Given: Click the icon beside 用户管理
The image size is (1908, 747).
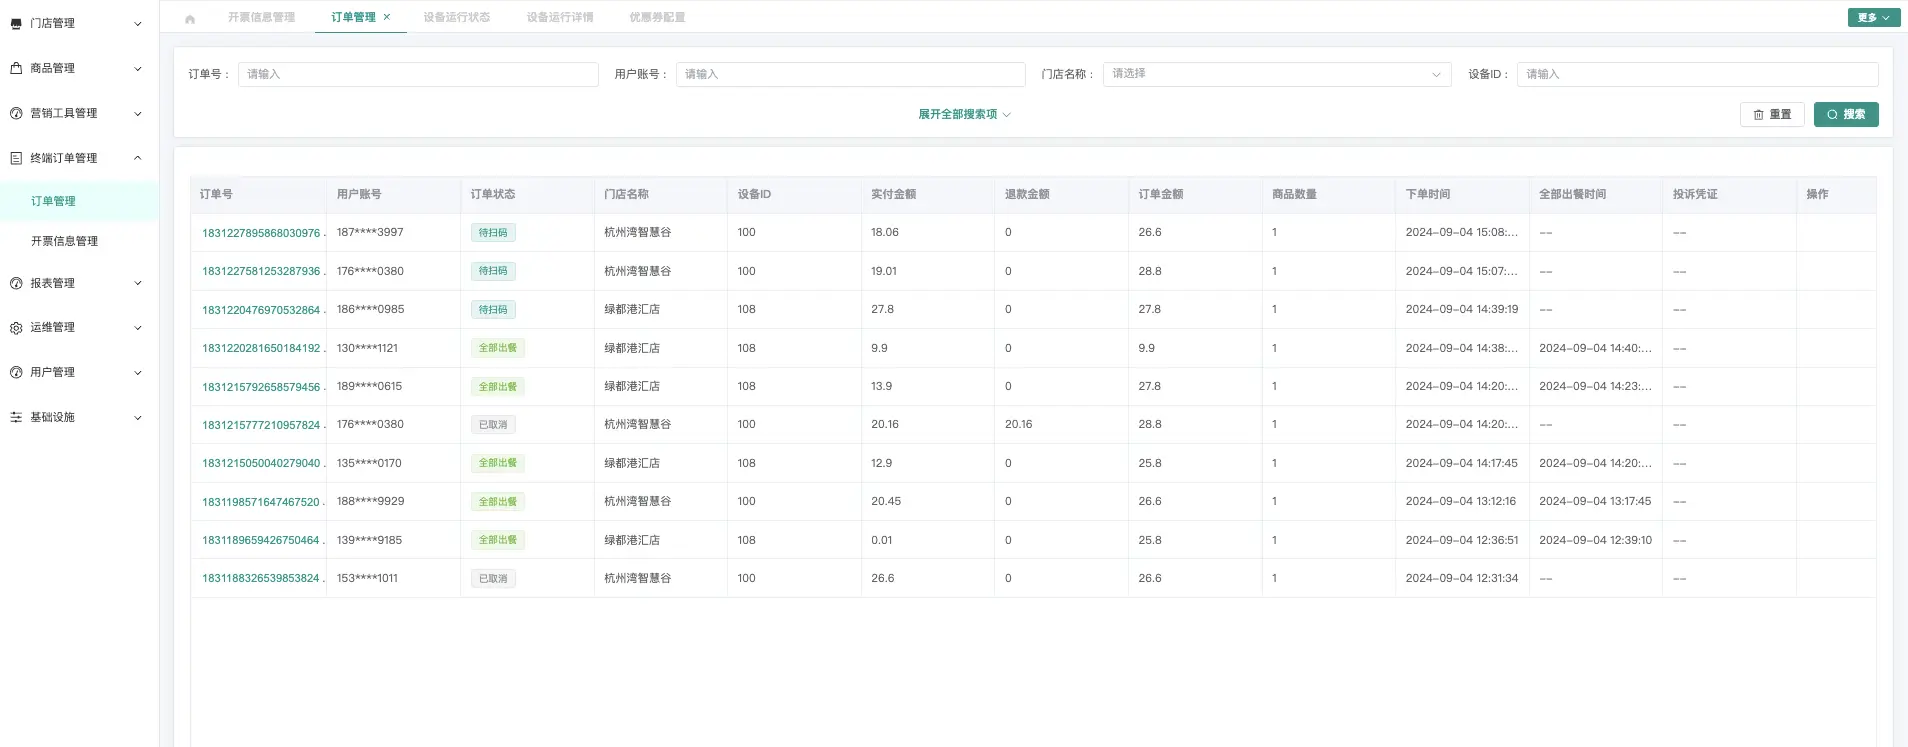Looking at the screenshot, I should click(x=16, y=373).
